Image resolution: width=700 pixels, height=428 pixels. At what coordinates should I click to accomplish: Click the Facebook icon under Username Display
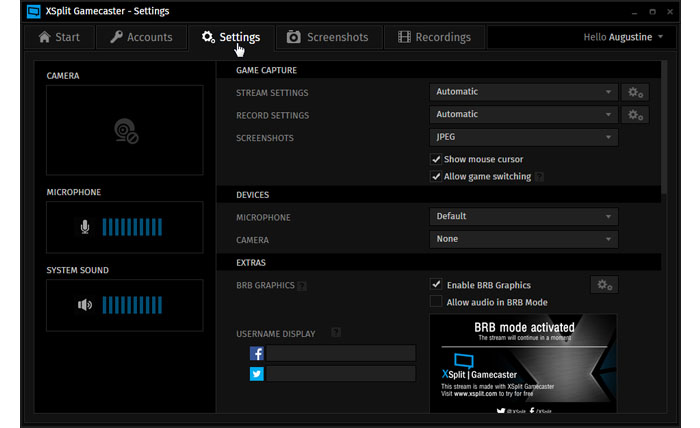point(257,353)
